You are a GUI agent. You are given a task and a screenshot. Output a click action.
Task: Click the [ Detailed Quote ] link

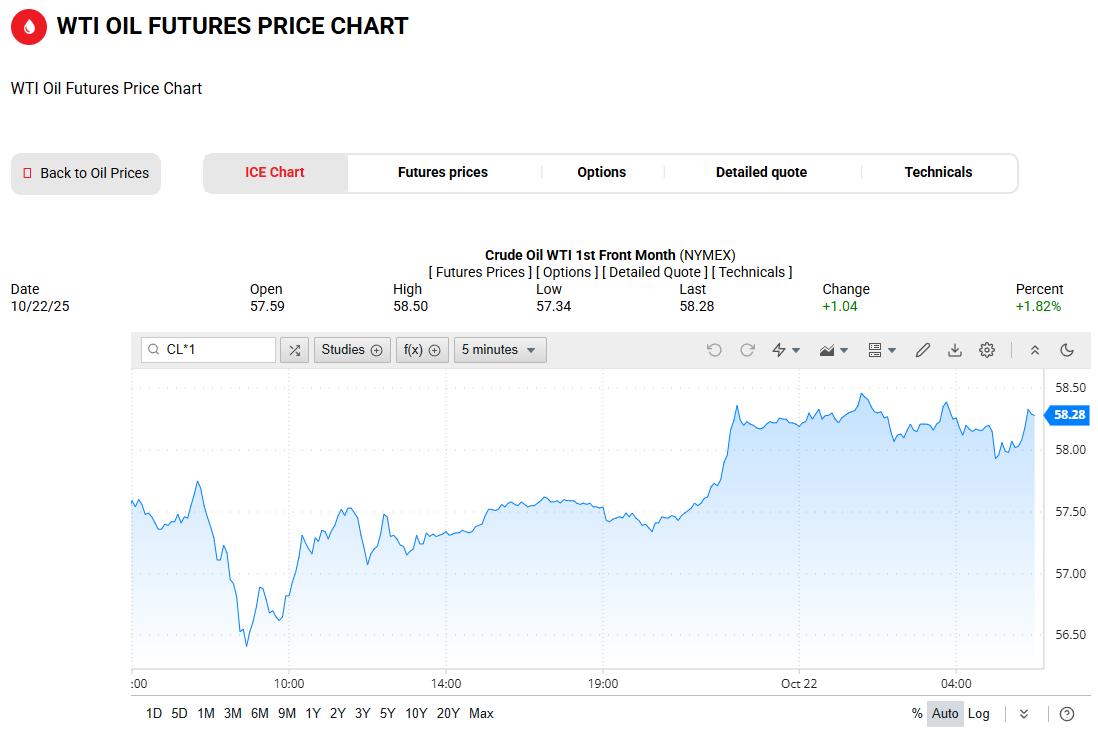coord(654,272)
